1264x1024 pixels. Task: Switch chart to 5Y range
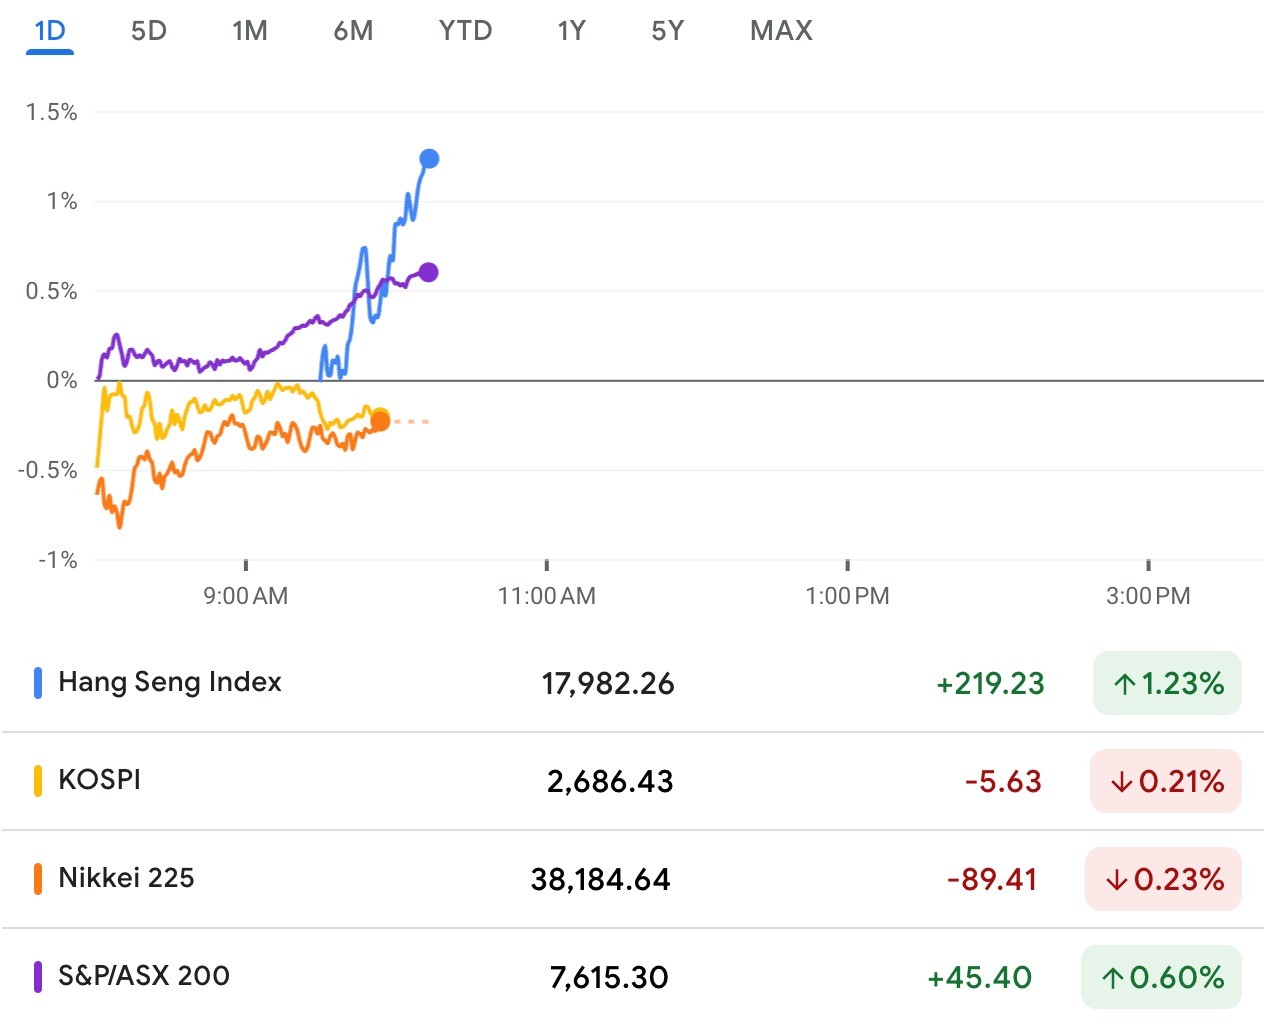click(667, 31)
